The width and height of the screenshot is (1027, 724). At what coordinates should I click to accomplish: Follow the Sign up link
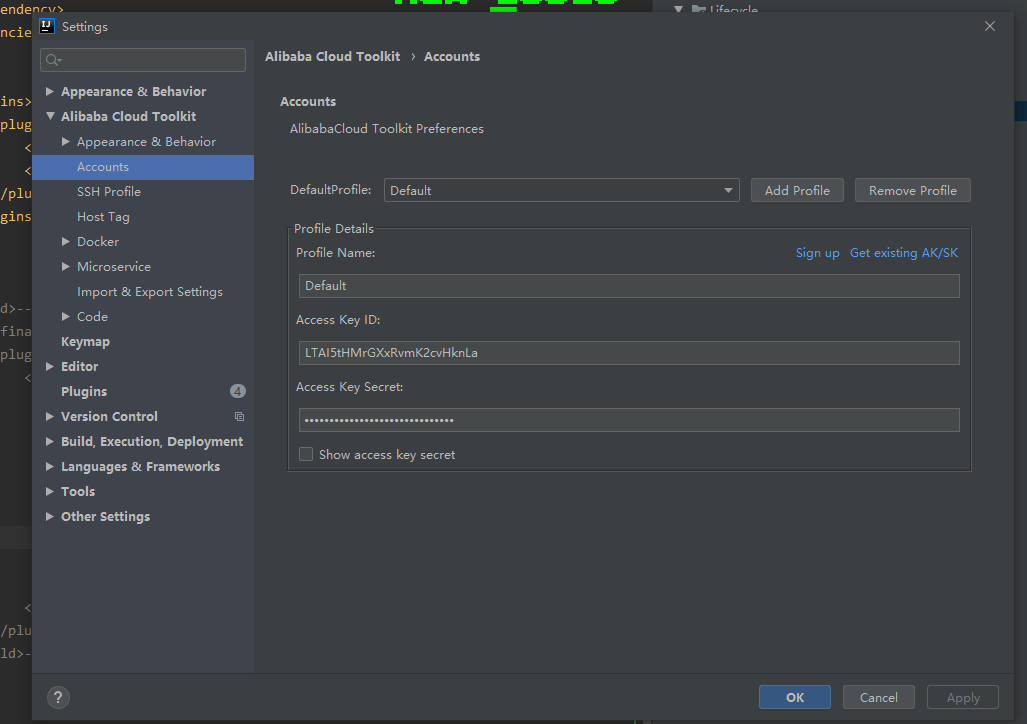[x=817, y=253]
